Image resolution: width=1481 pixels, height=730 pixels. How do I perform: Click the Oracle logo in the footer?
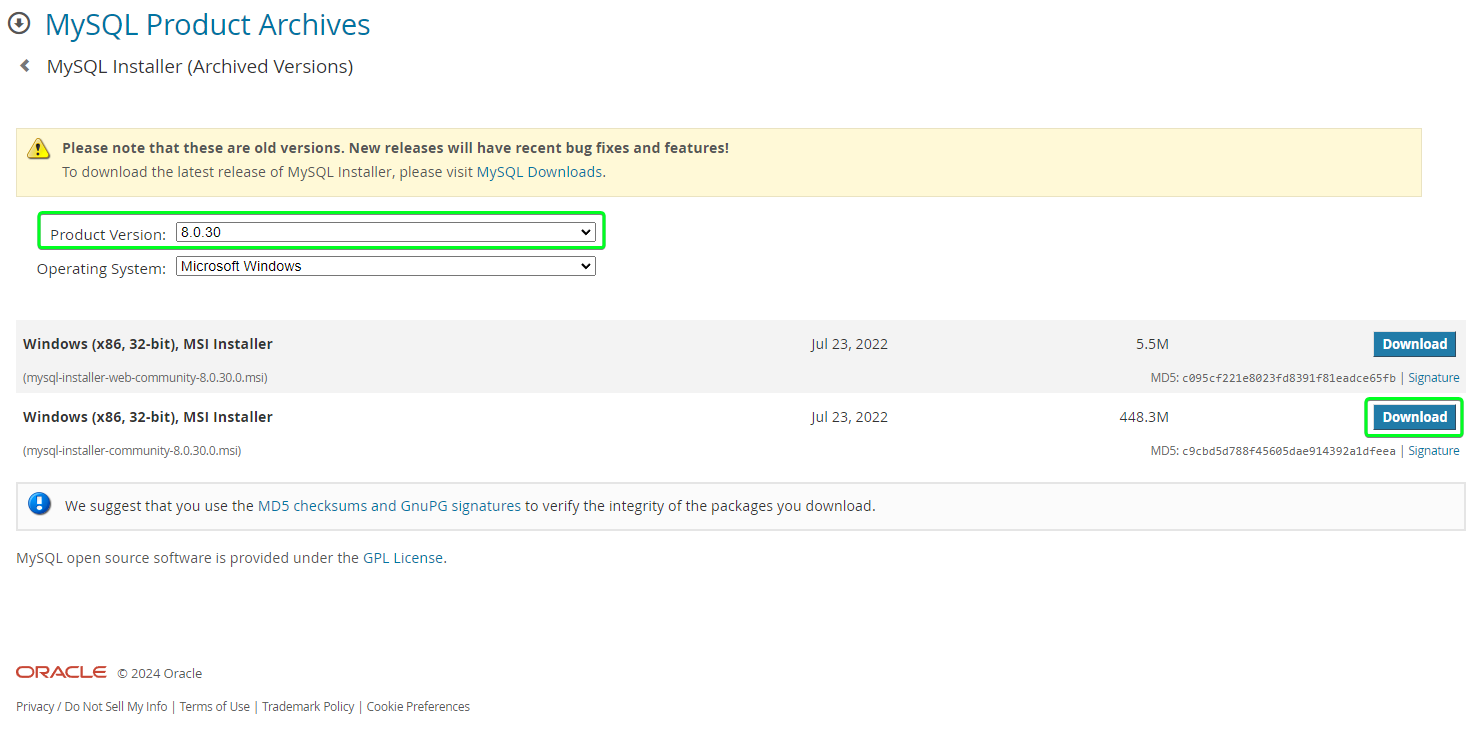[61, 672]
